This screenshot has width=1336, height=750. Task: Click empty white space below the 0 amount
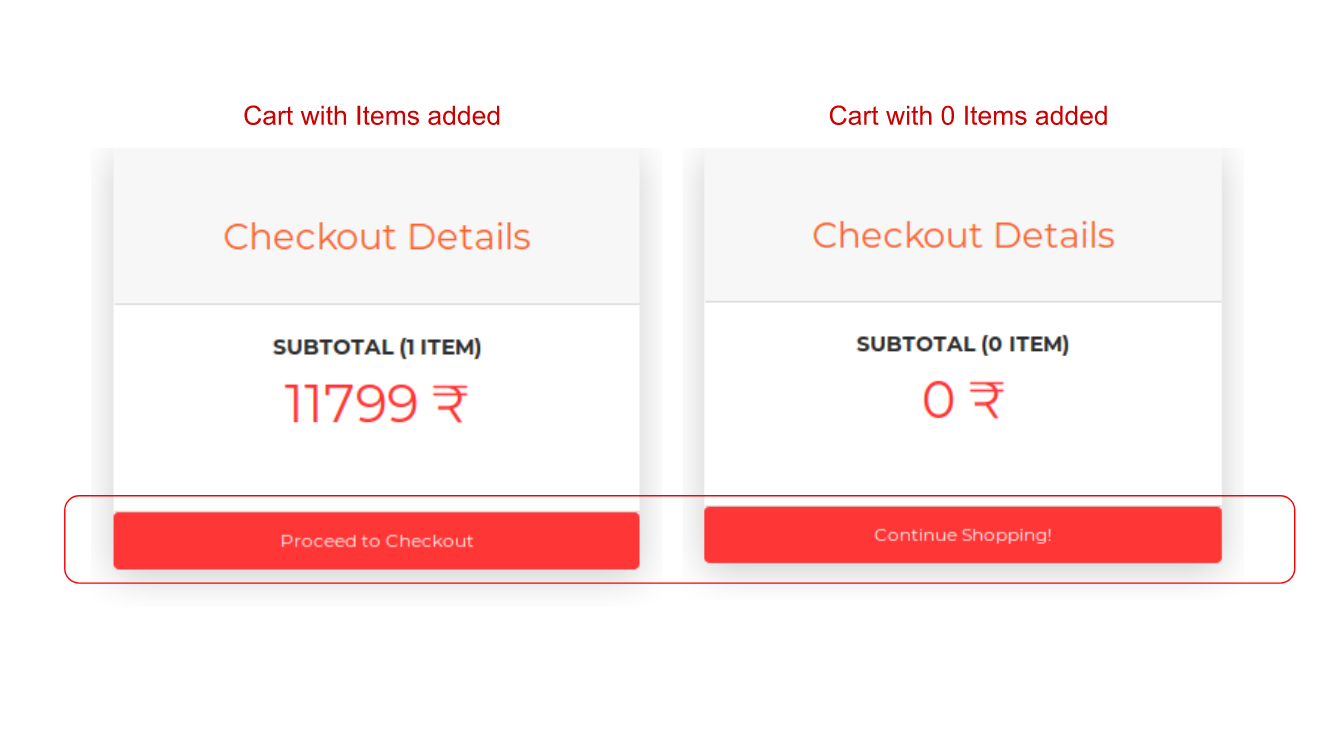962,460
